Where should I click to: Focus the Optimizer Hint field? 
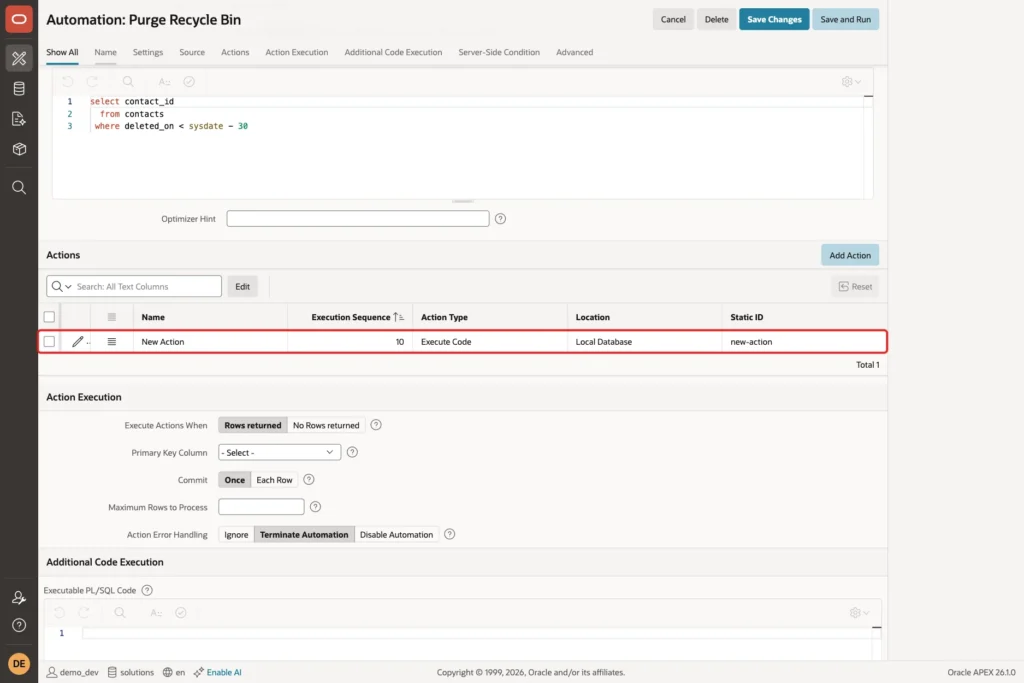point(358,219)
